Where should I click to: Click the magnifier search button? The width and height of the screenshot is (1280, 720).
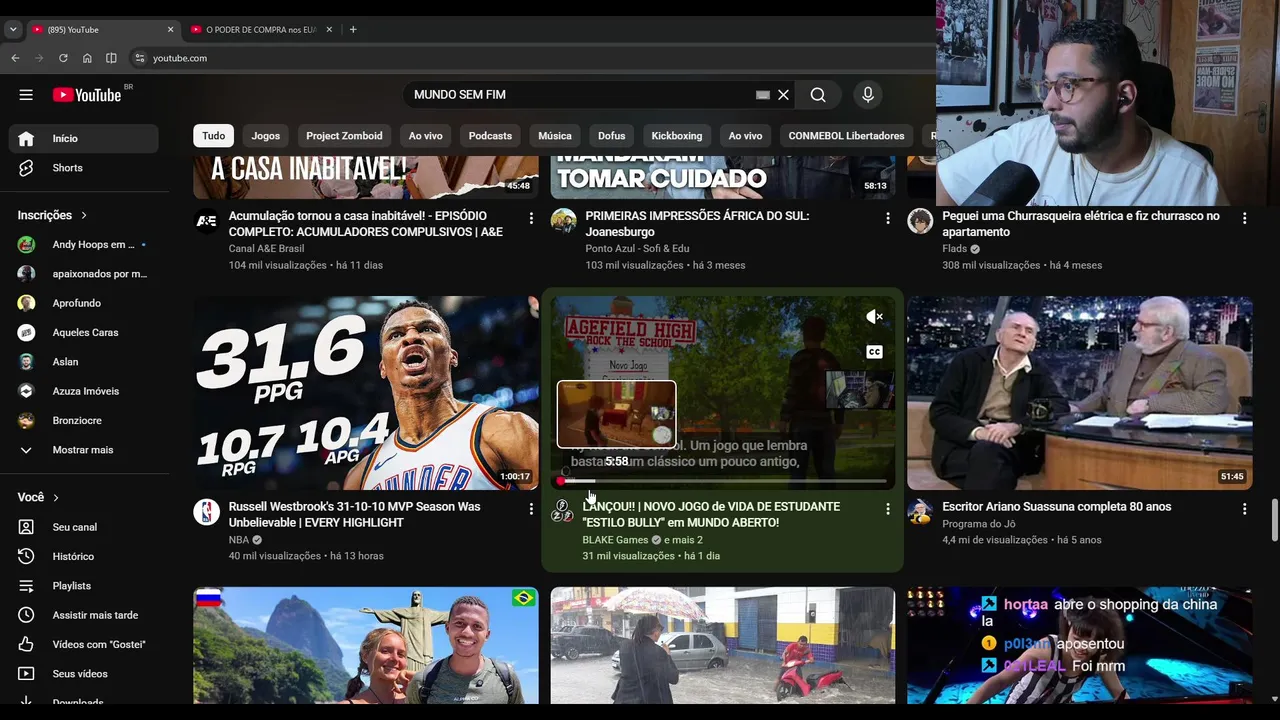tap(818, 95)
